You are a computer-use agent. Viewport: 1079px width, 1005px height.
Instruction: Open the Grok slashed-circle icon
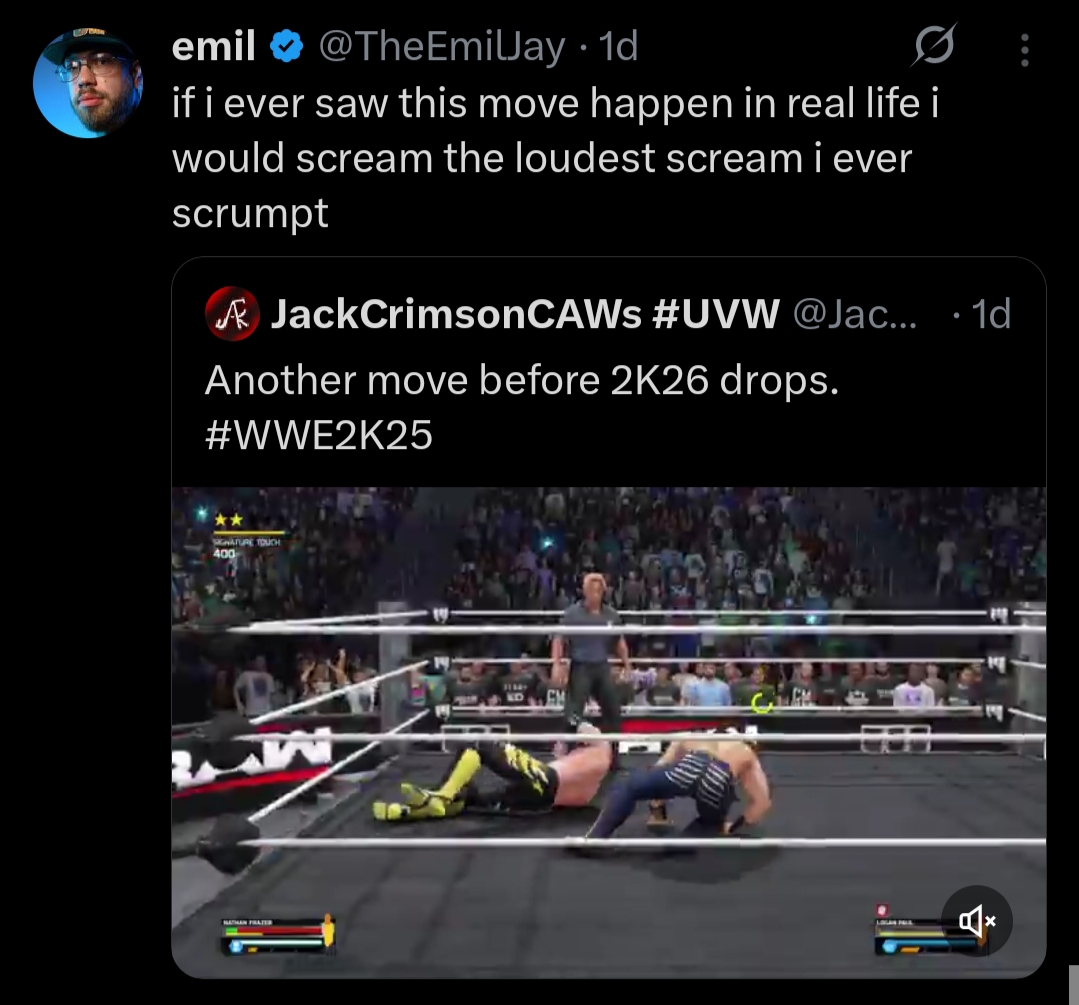click(x=934, y=45)
